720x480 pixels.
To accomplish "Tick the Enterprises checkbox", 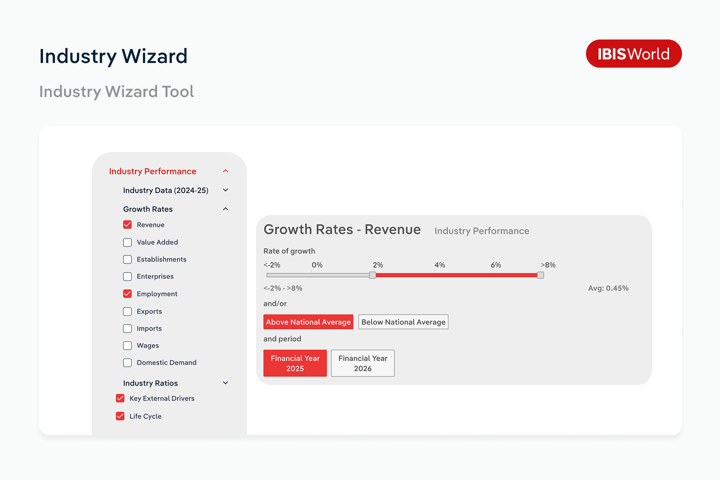I will (127, 277).
